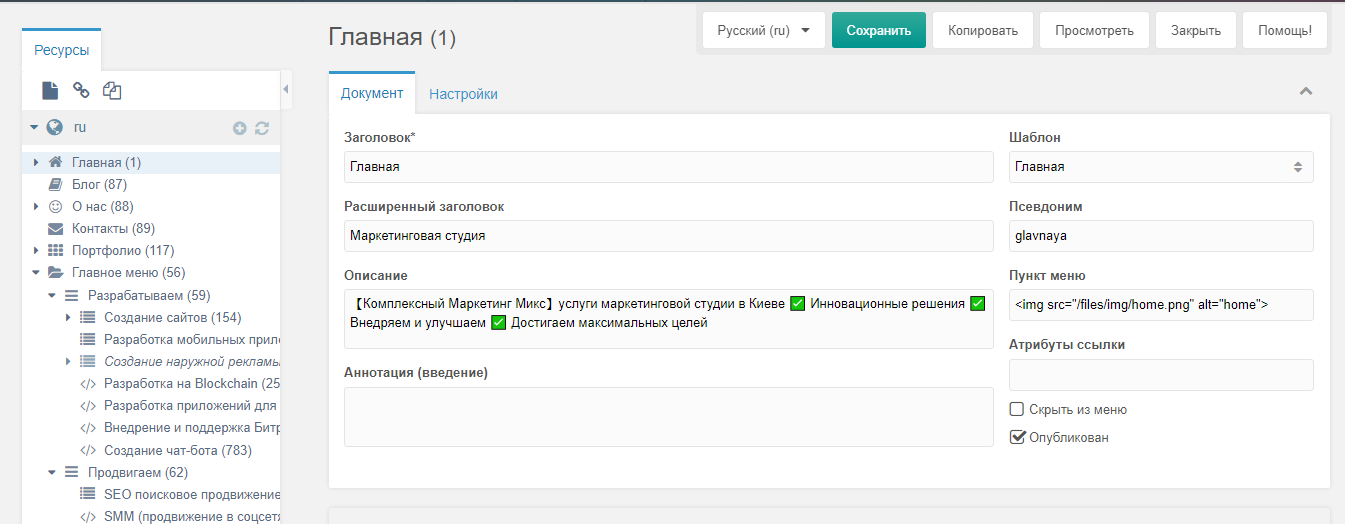The width and height of the screenshot is (1345, 524).
Task: Click the new weblink chain icon
Action: [81, 91]
